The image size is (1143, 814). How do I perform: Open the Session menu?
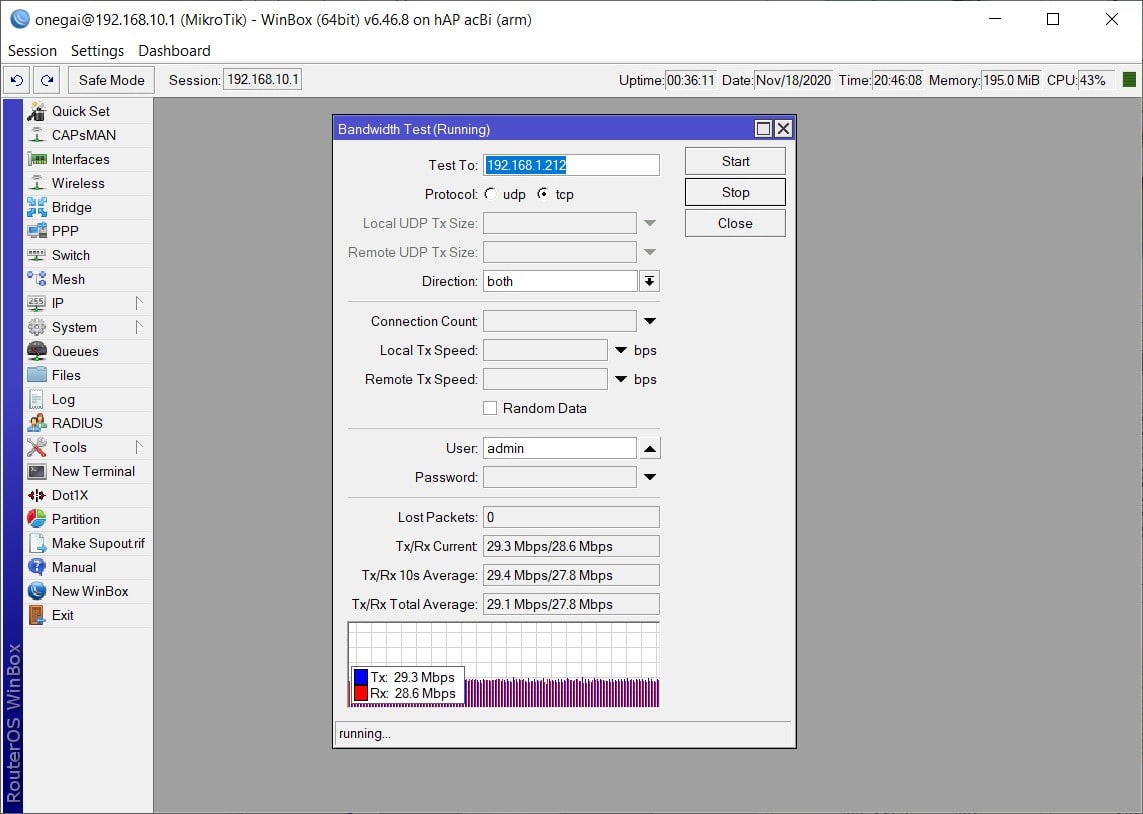tap(32, 50)
